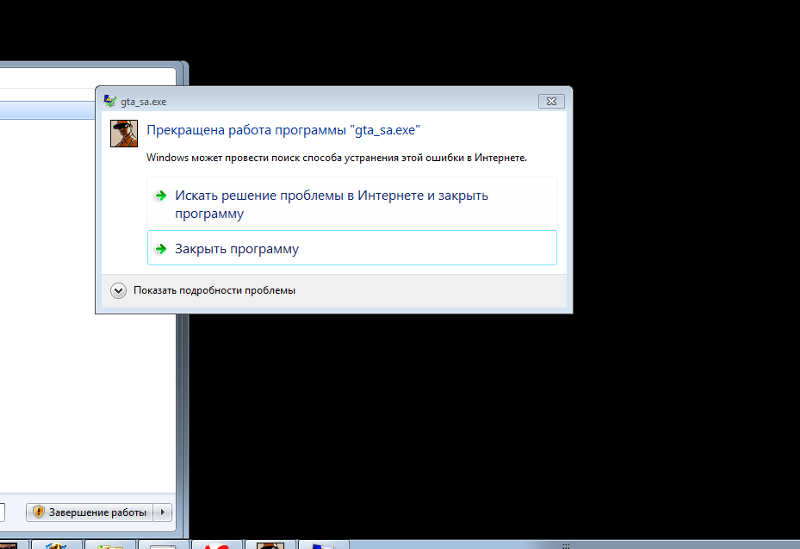800x549 pixels.
Task: Click the 'Завершение работы' button in Start menu
Action: point(90,512)
